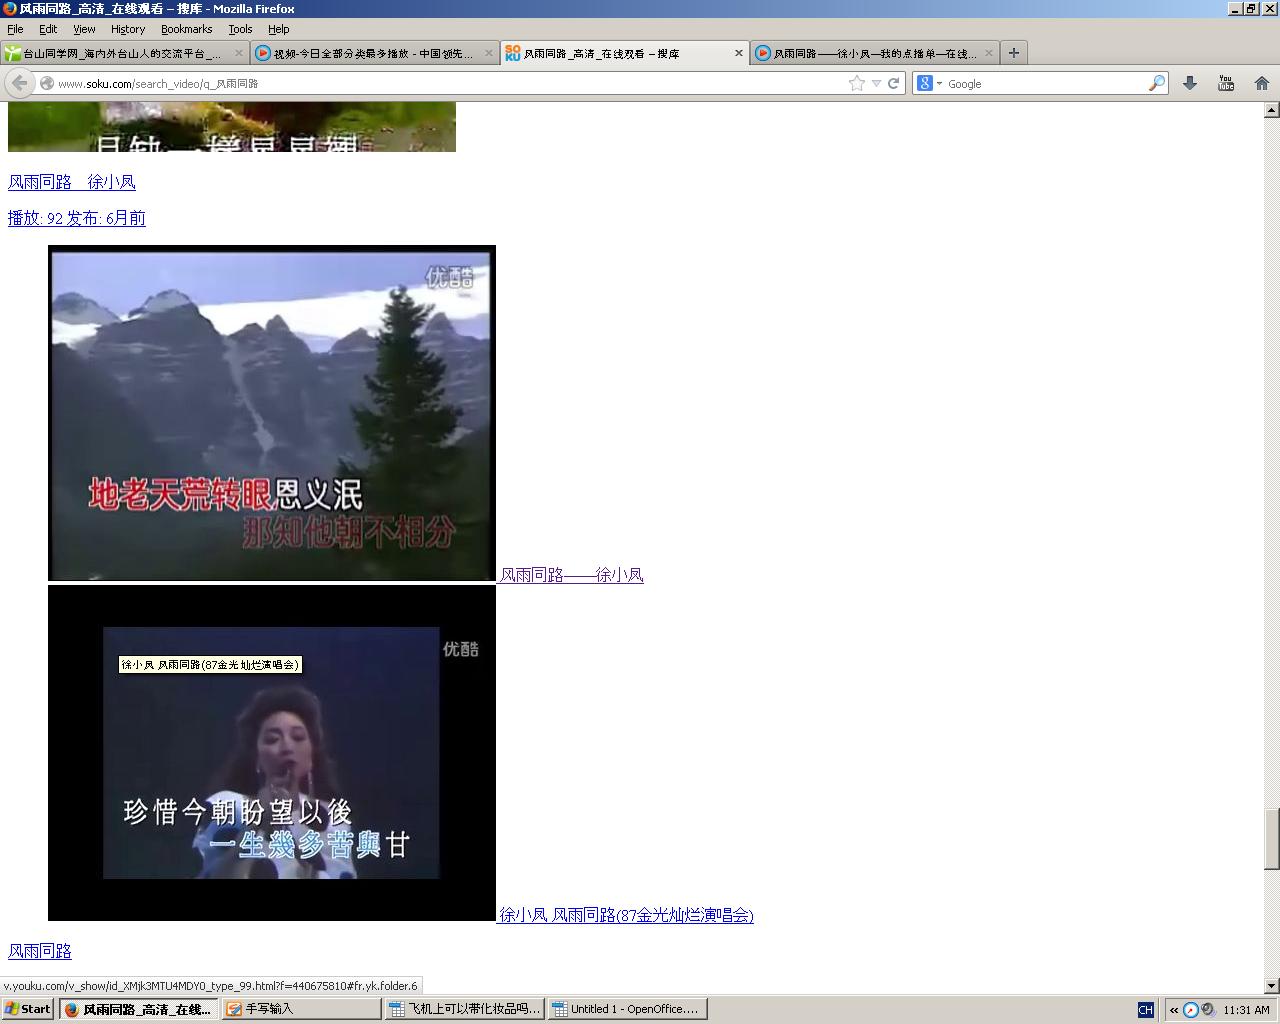Screen dimensions: 1280x1024
Task: Close the 台山同学网 tab
Action: point(239,53)
